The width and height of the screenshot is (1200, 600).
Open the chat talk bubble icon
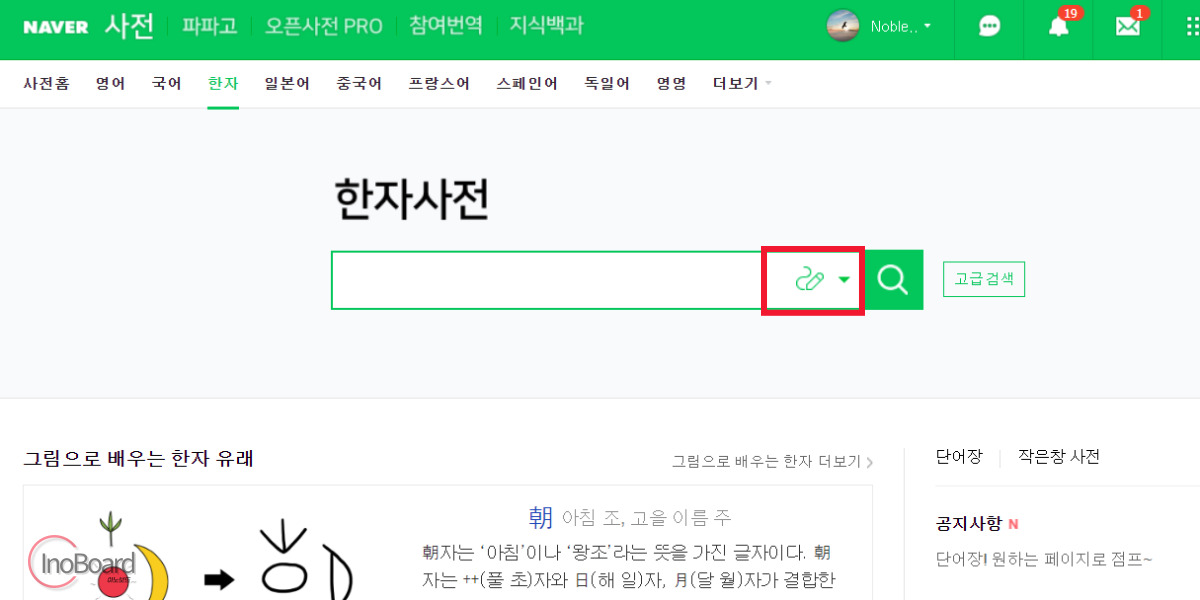(x=989, y=27)
